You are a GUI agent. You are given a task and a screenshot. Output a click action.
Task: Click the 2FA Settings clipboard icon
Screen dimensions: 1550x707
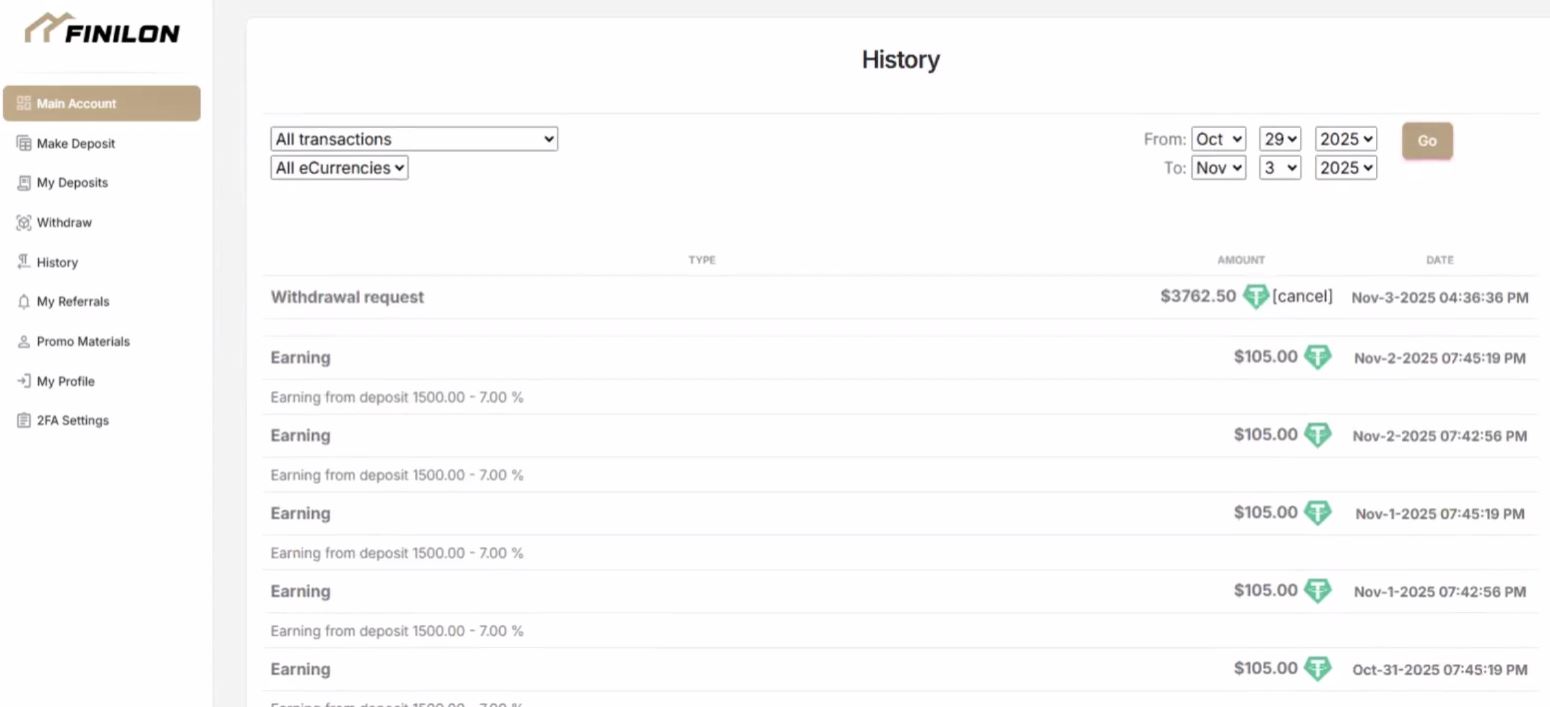coord(24,421)
